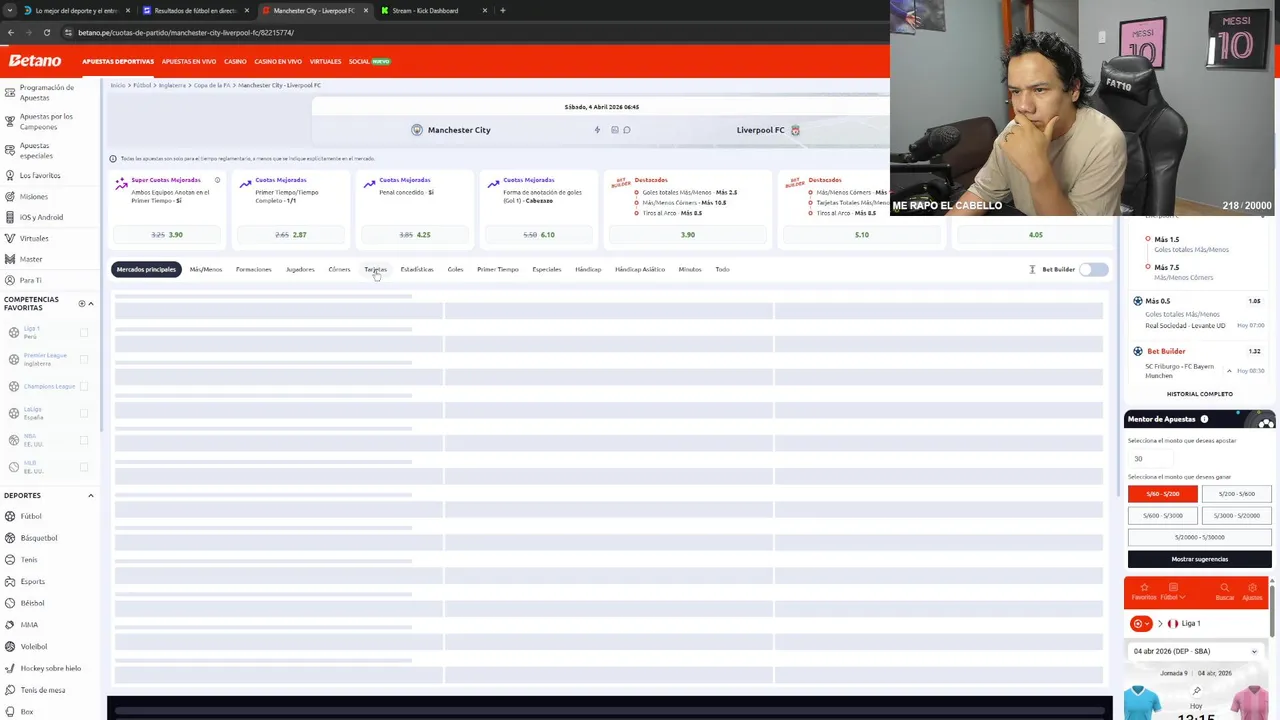Open the red sport selector dropdown
Image resolution: width=1280 pixels, height=720 pixels.
[1140, 623]
